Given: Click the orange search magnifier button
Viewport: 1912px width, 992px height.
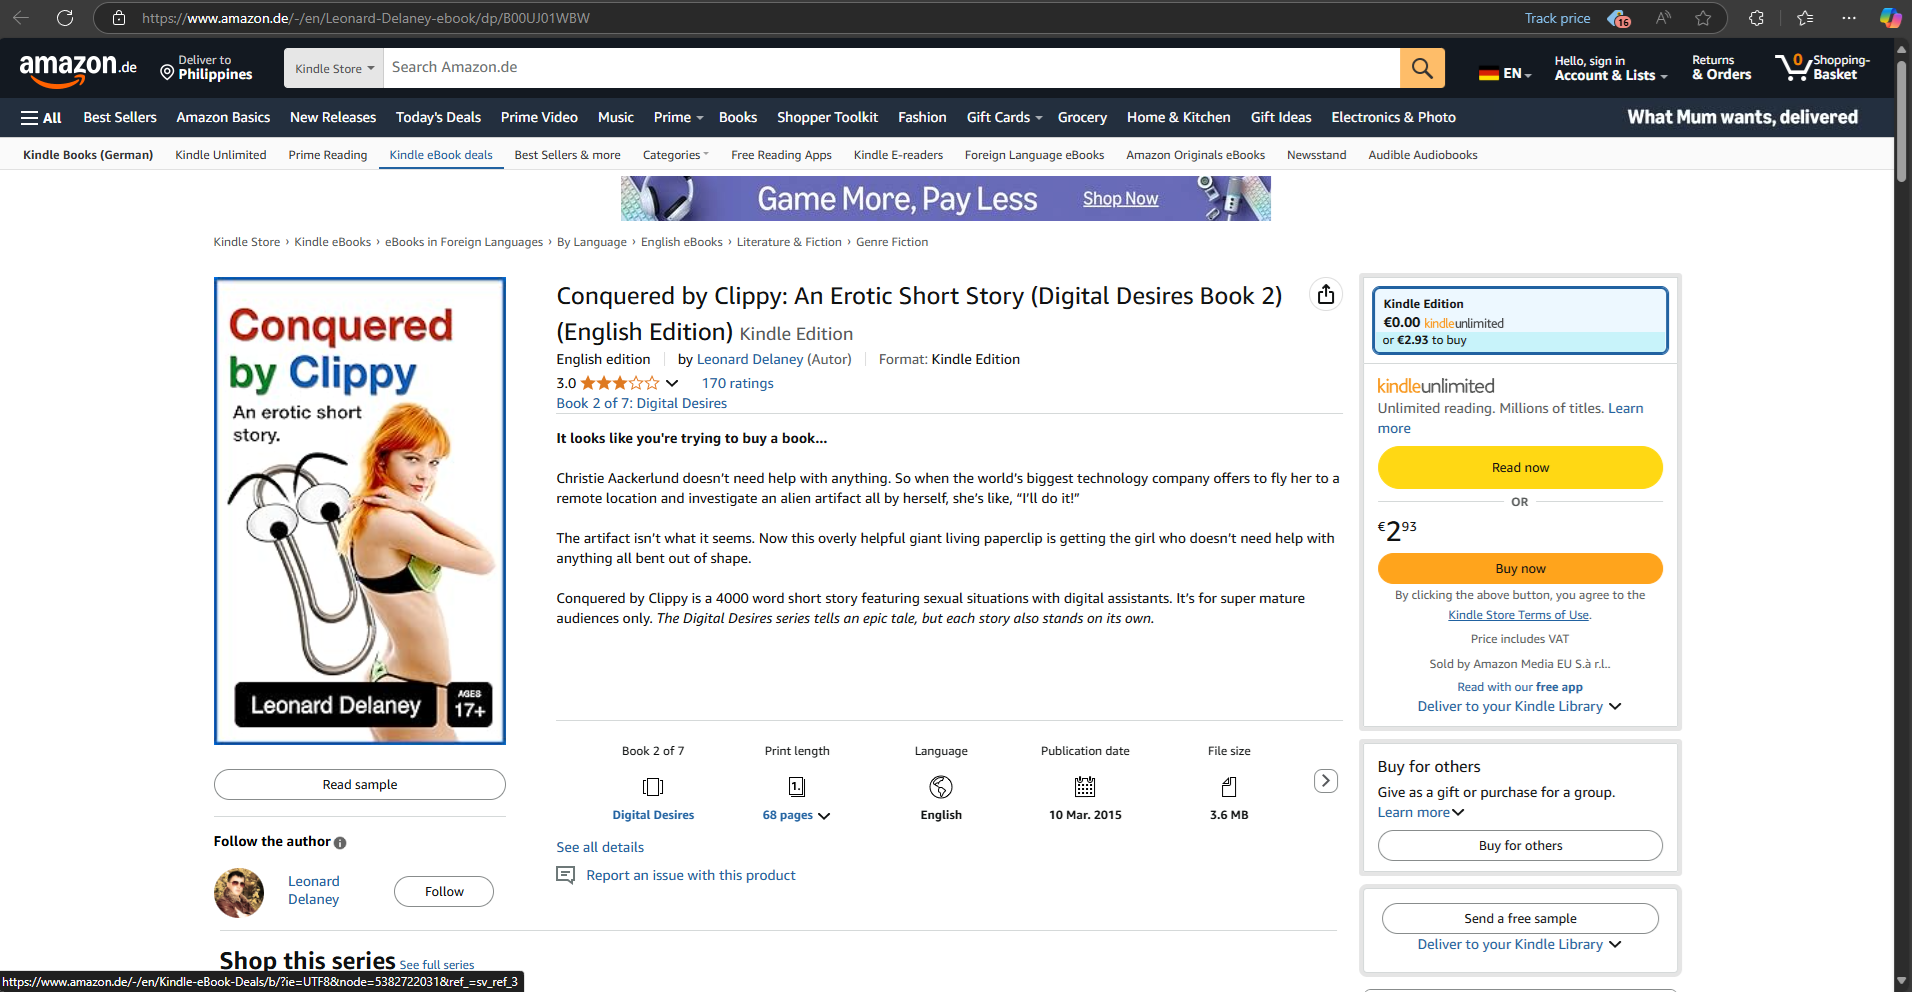Looking at the screenshot, I should [1422, 68].
